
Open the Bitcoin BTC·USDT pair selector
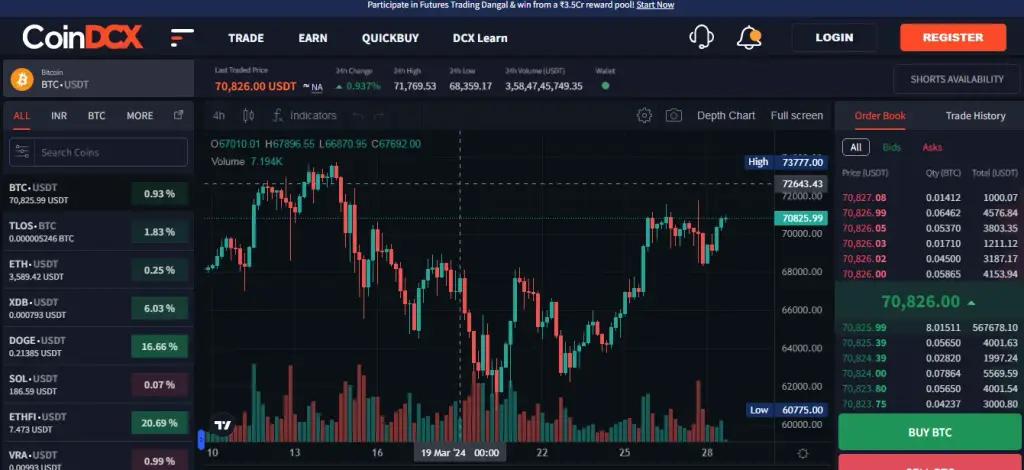click(99, 79)
